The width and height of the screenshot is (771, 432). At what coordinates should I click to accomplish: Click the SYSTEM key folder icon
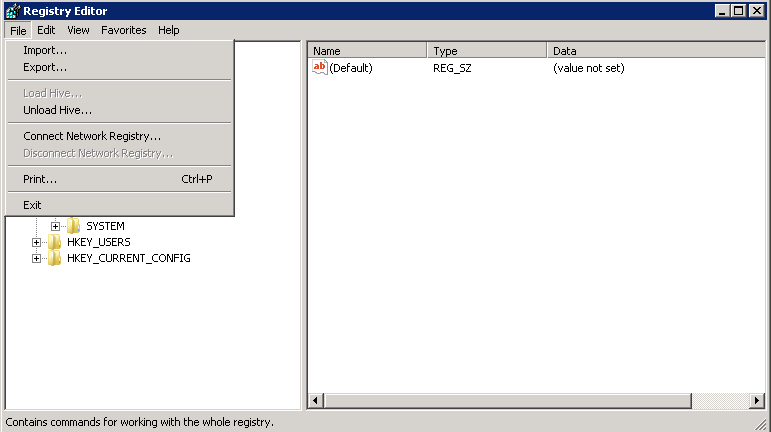tap(74, 226)
